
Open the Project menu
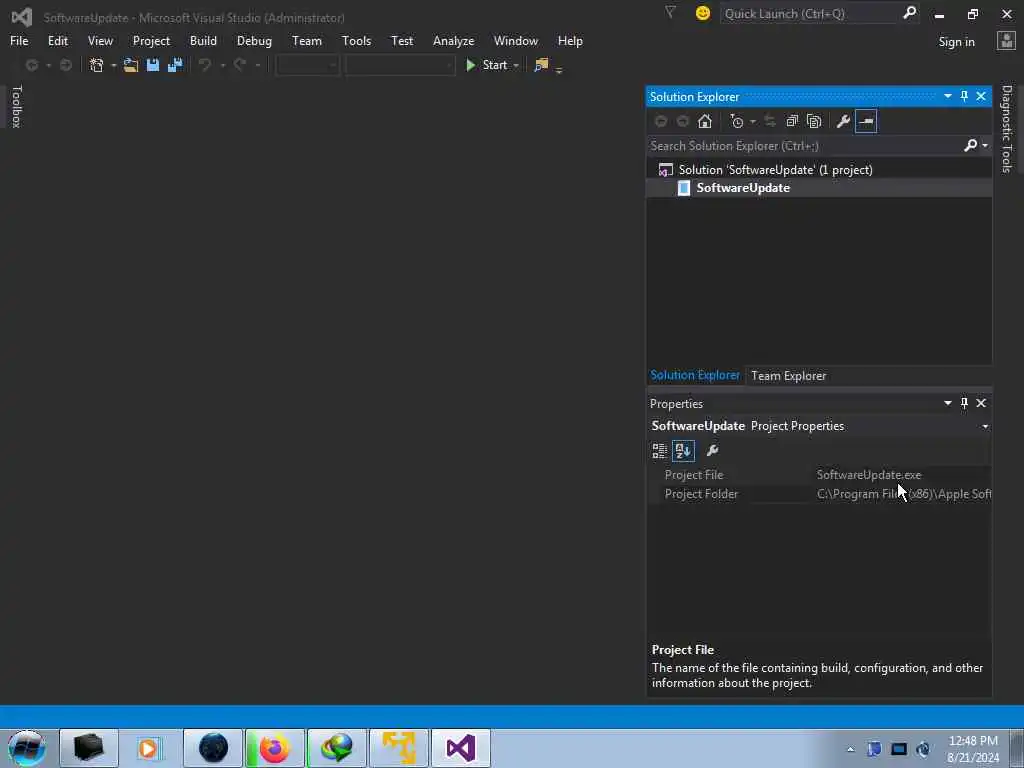click(x=152, y=41)
